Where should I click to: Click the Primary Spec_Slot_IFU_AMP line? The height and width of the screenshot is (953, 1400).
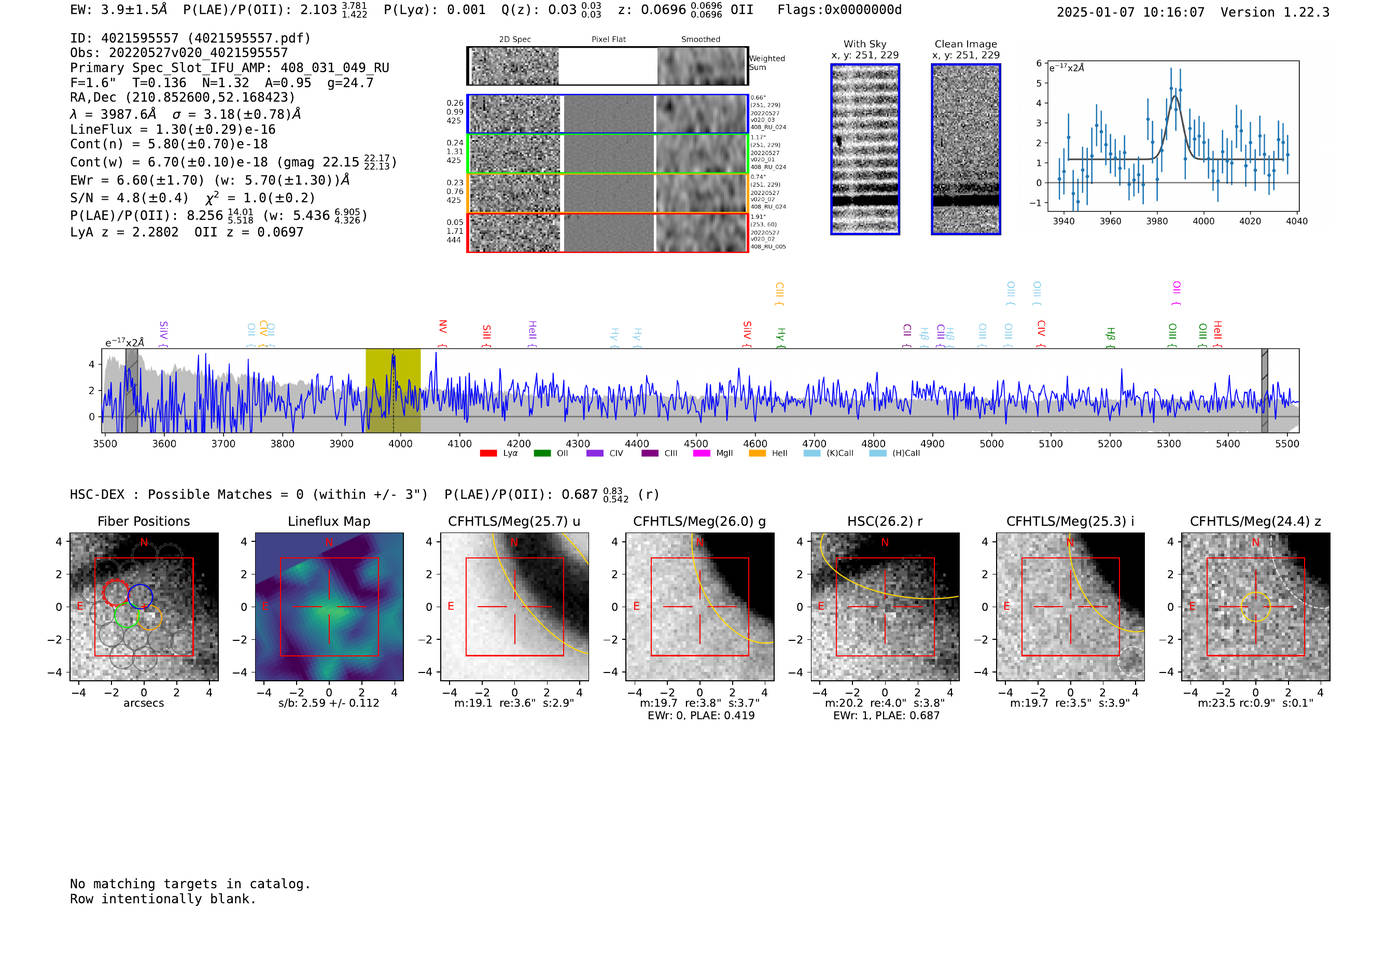230,68
